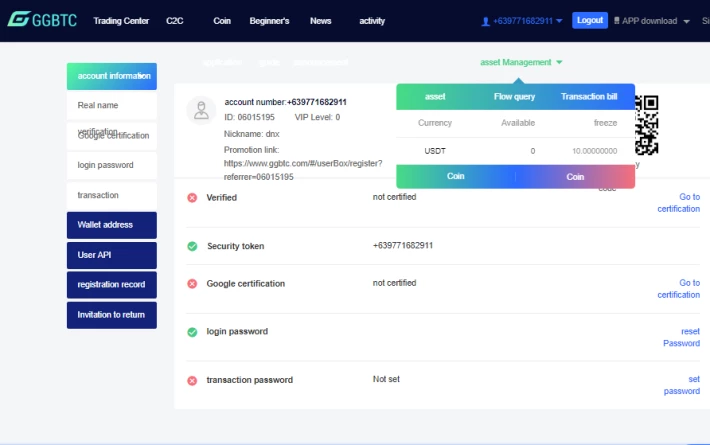Screen dimensions: 710x445
Task: Click red cross icon beside Verified
Action: click(192, 198)
